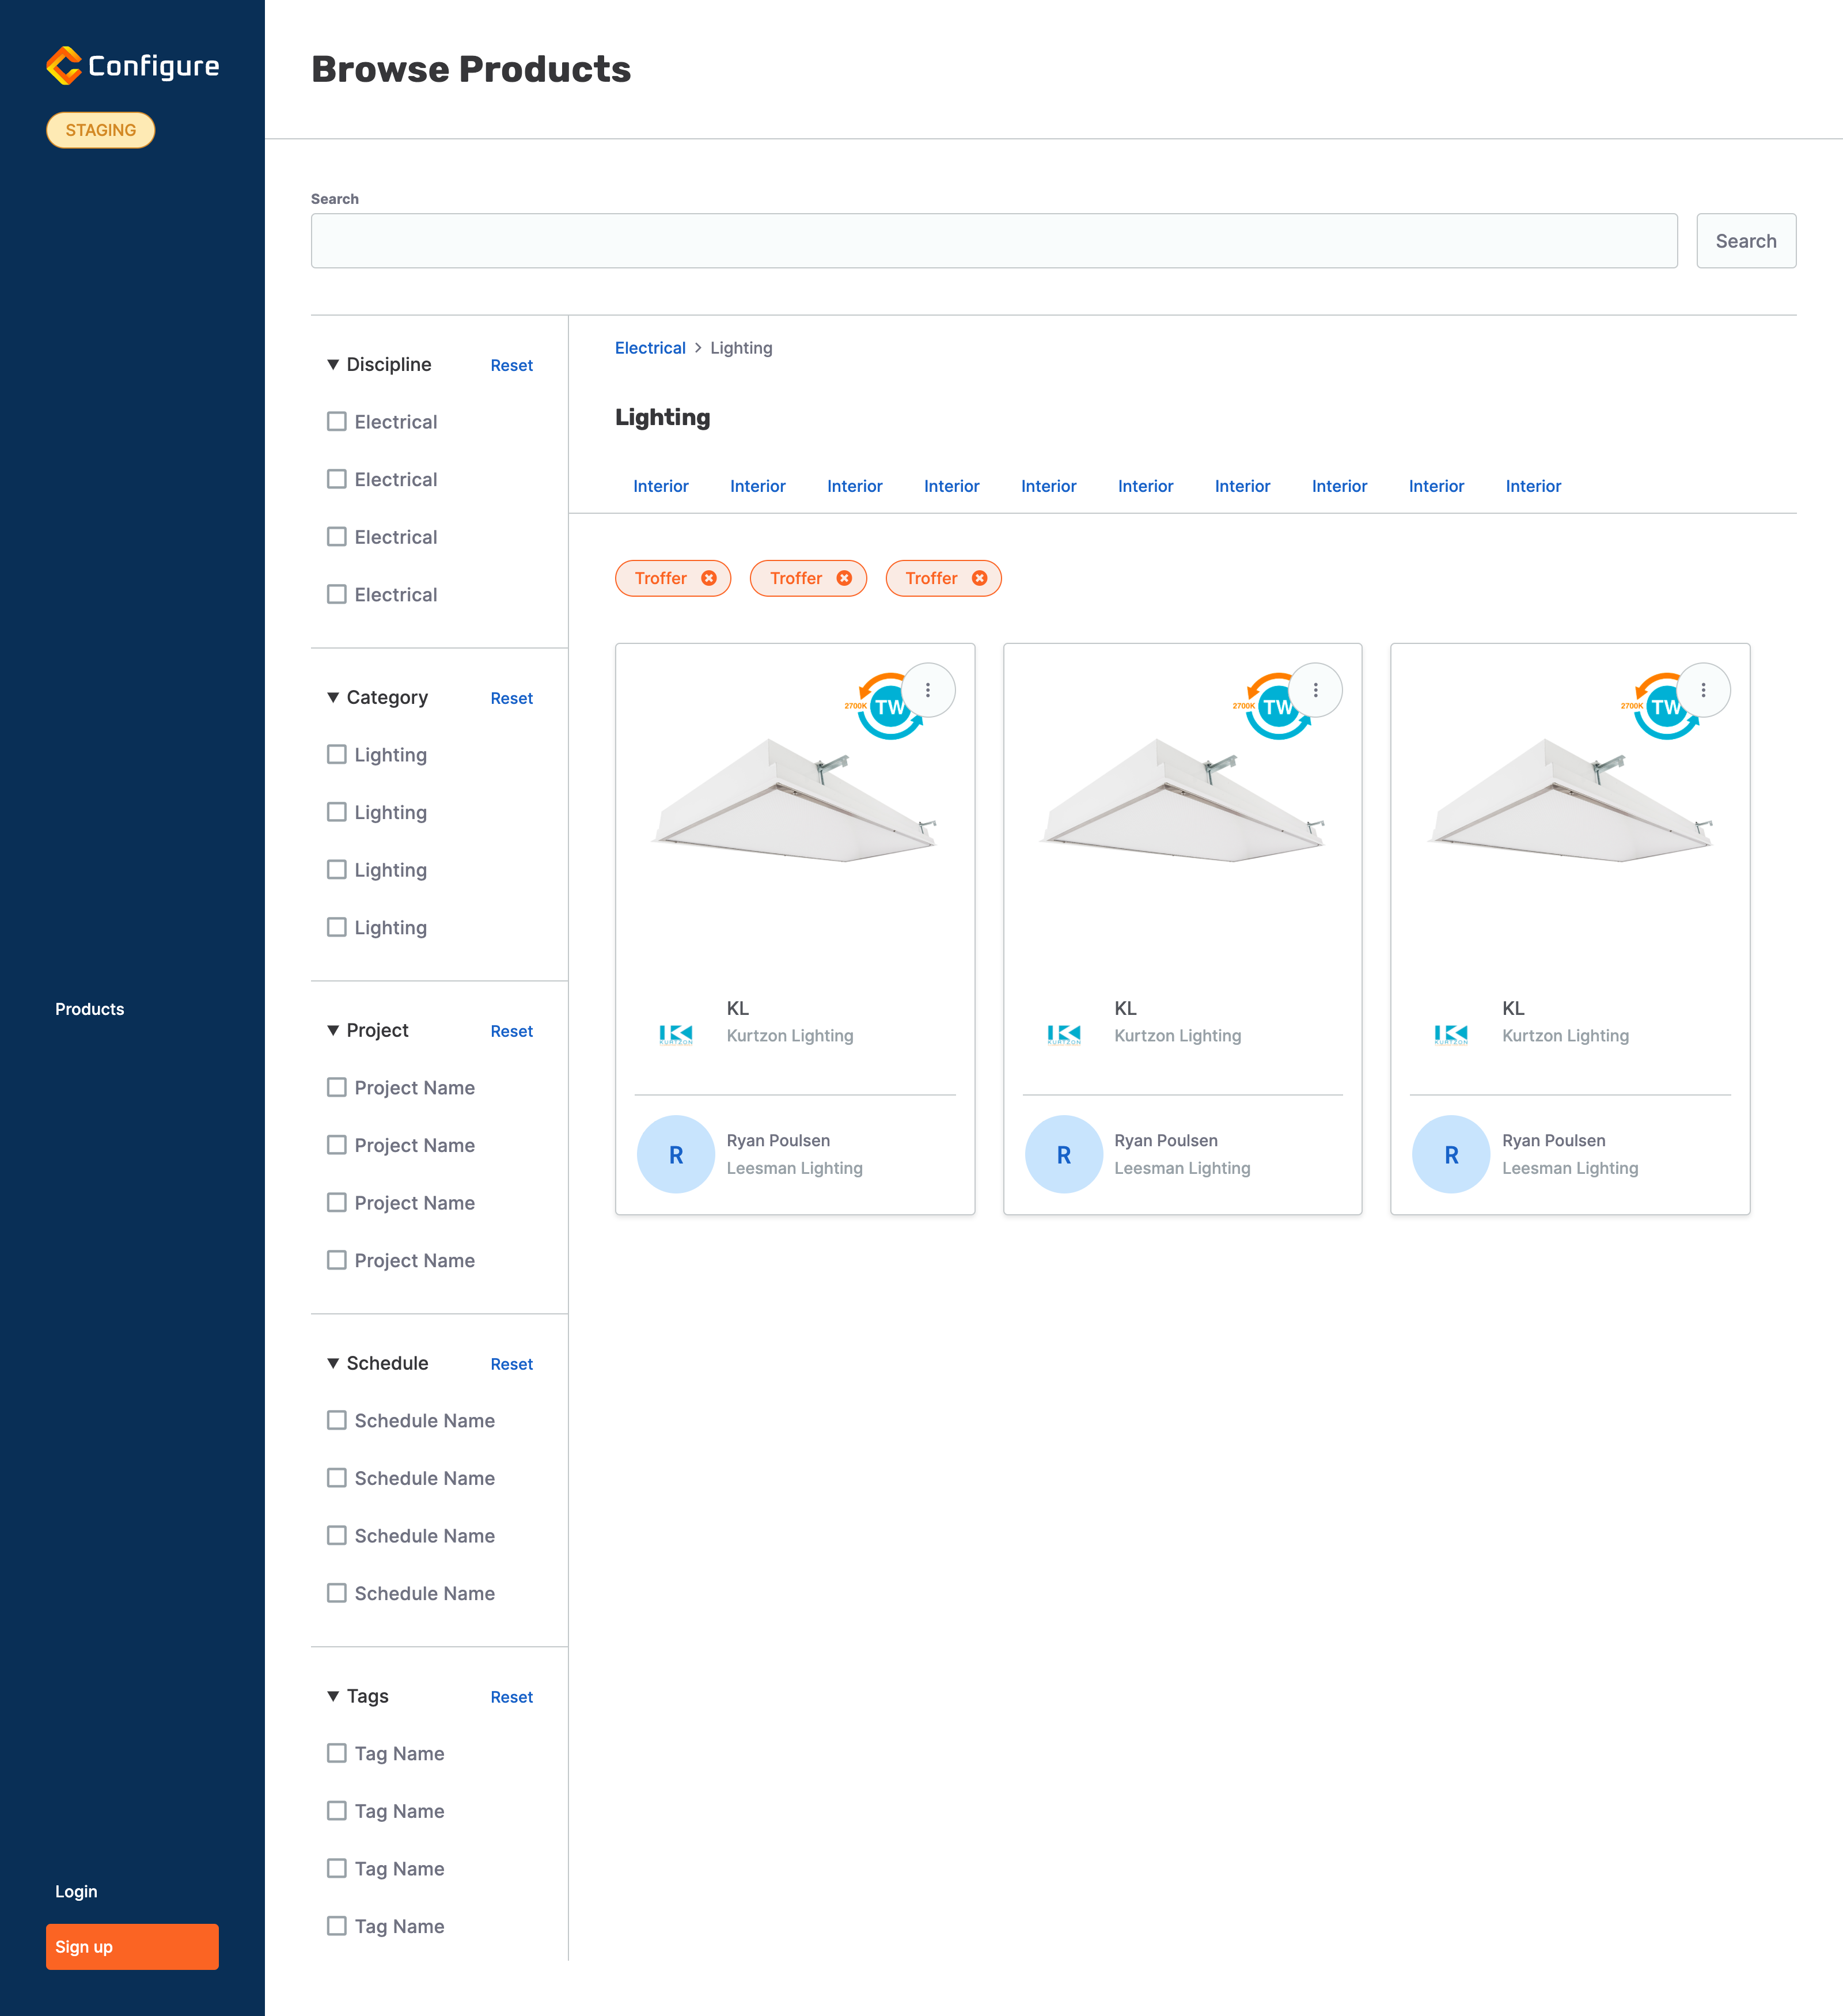Go to Electrical in the breadcrumb

650,348
